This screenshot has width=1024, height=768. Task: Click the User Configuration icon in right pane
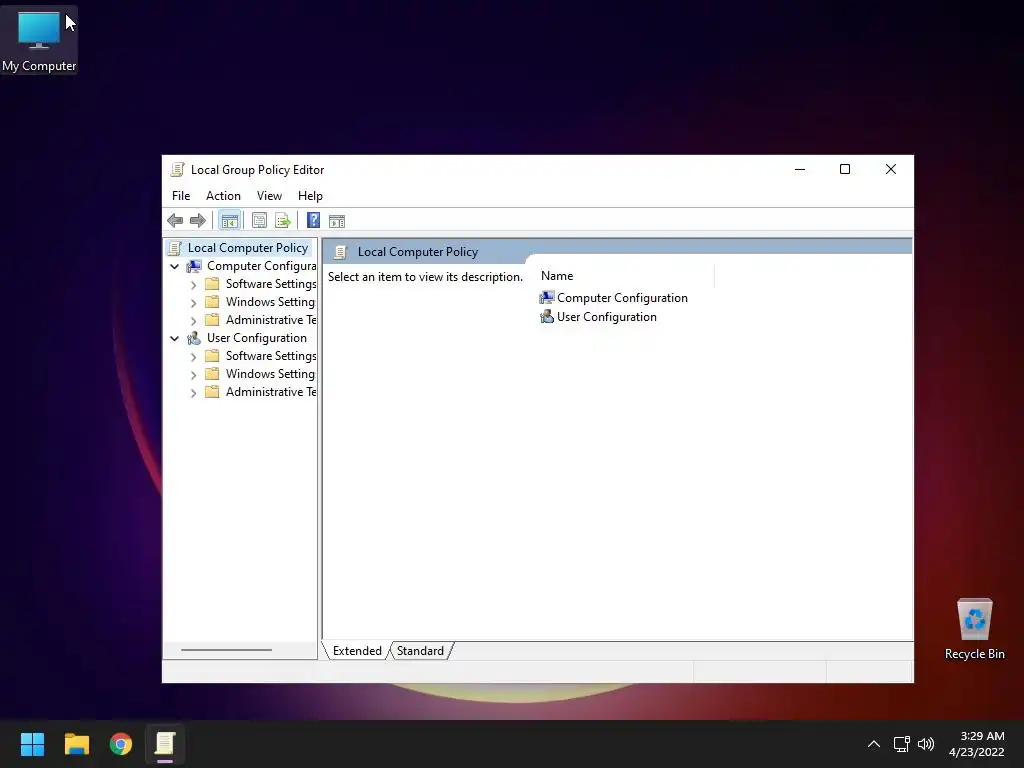coord(547,317)
